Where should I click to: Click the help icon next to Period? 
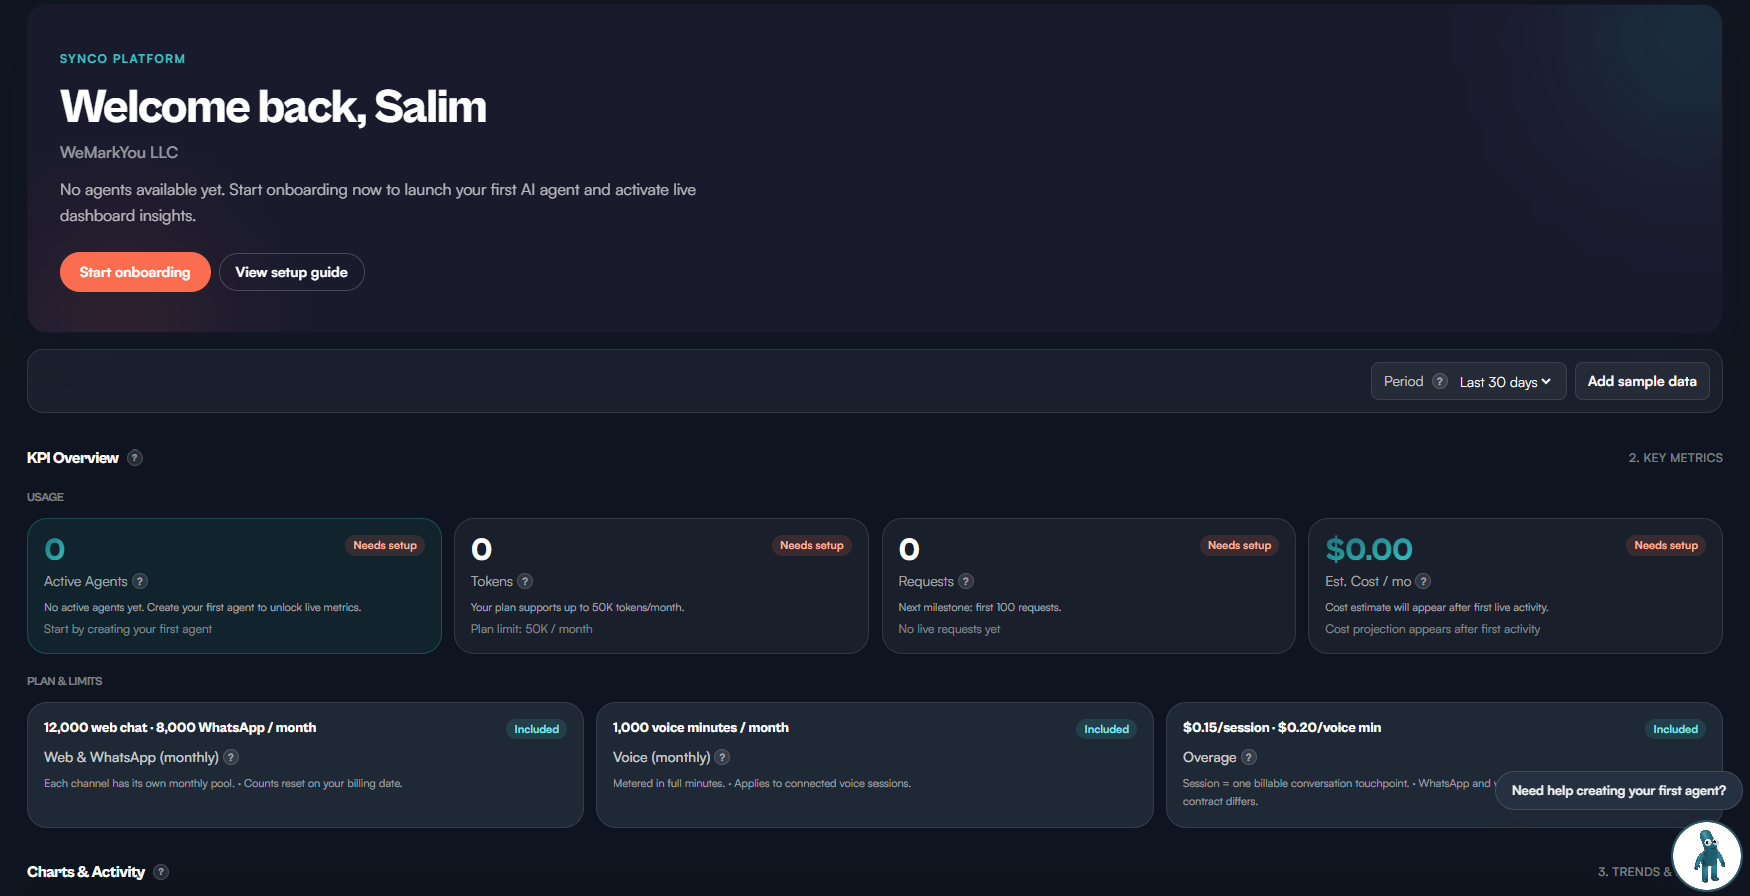[x=1440, y=381]
